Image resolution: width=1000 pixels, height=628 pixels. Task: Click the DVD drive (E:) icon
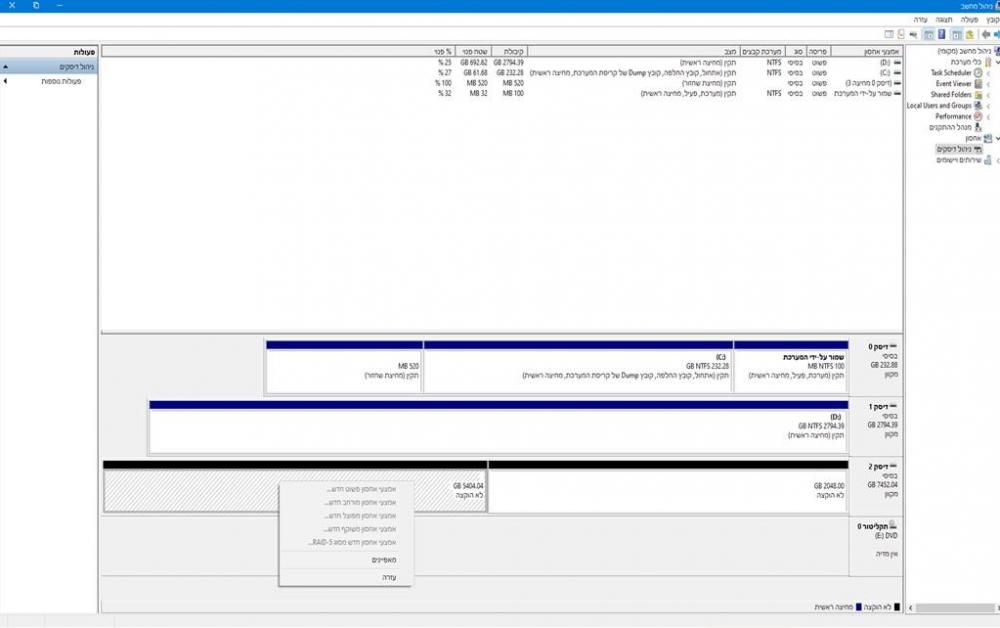893,525
